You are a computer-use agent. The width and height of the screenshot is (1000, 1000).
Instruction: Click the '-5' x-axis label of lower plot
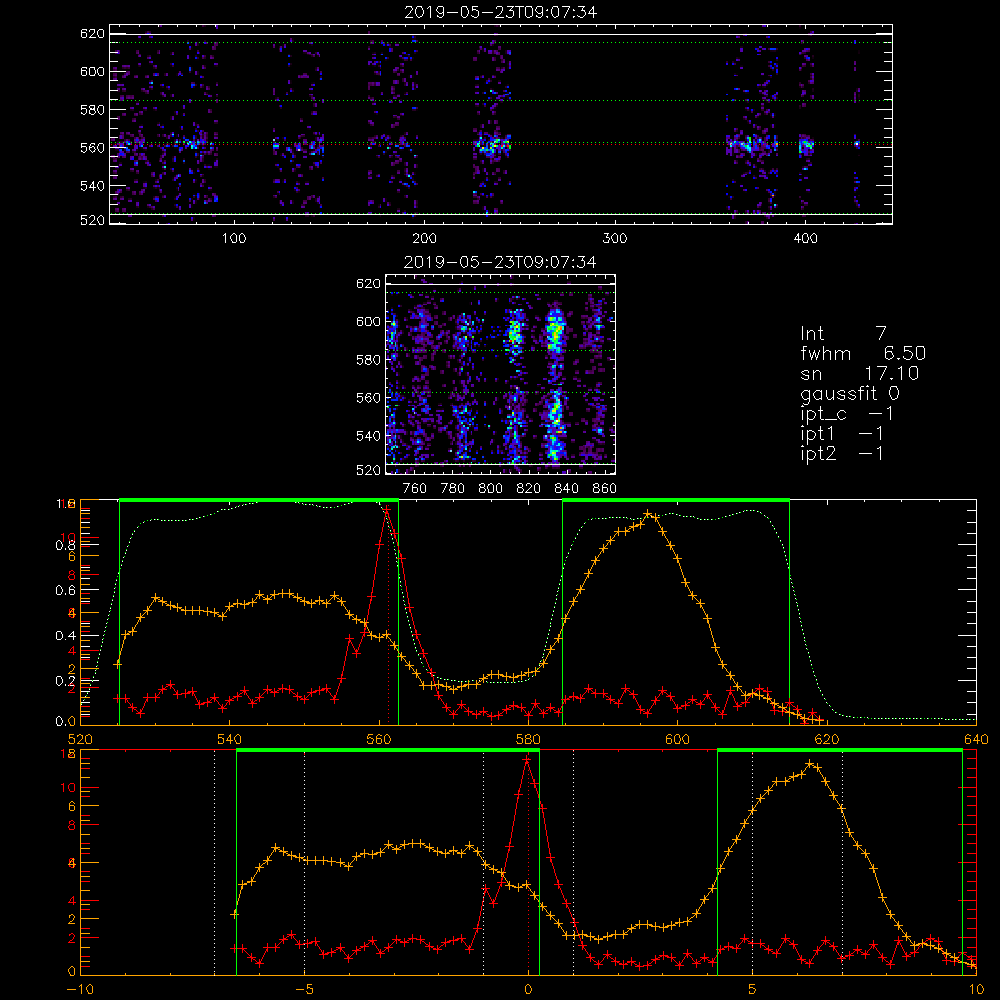(304, 989)
